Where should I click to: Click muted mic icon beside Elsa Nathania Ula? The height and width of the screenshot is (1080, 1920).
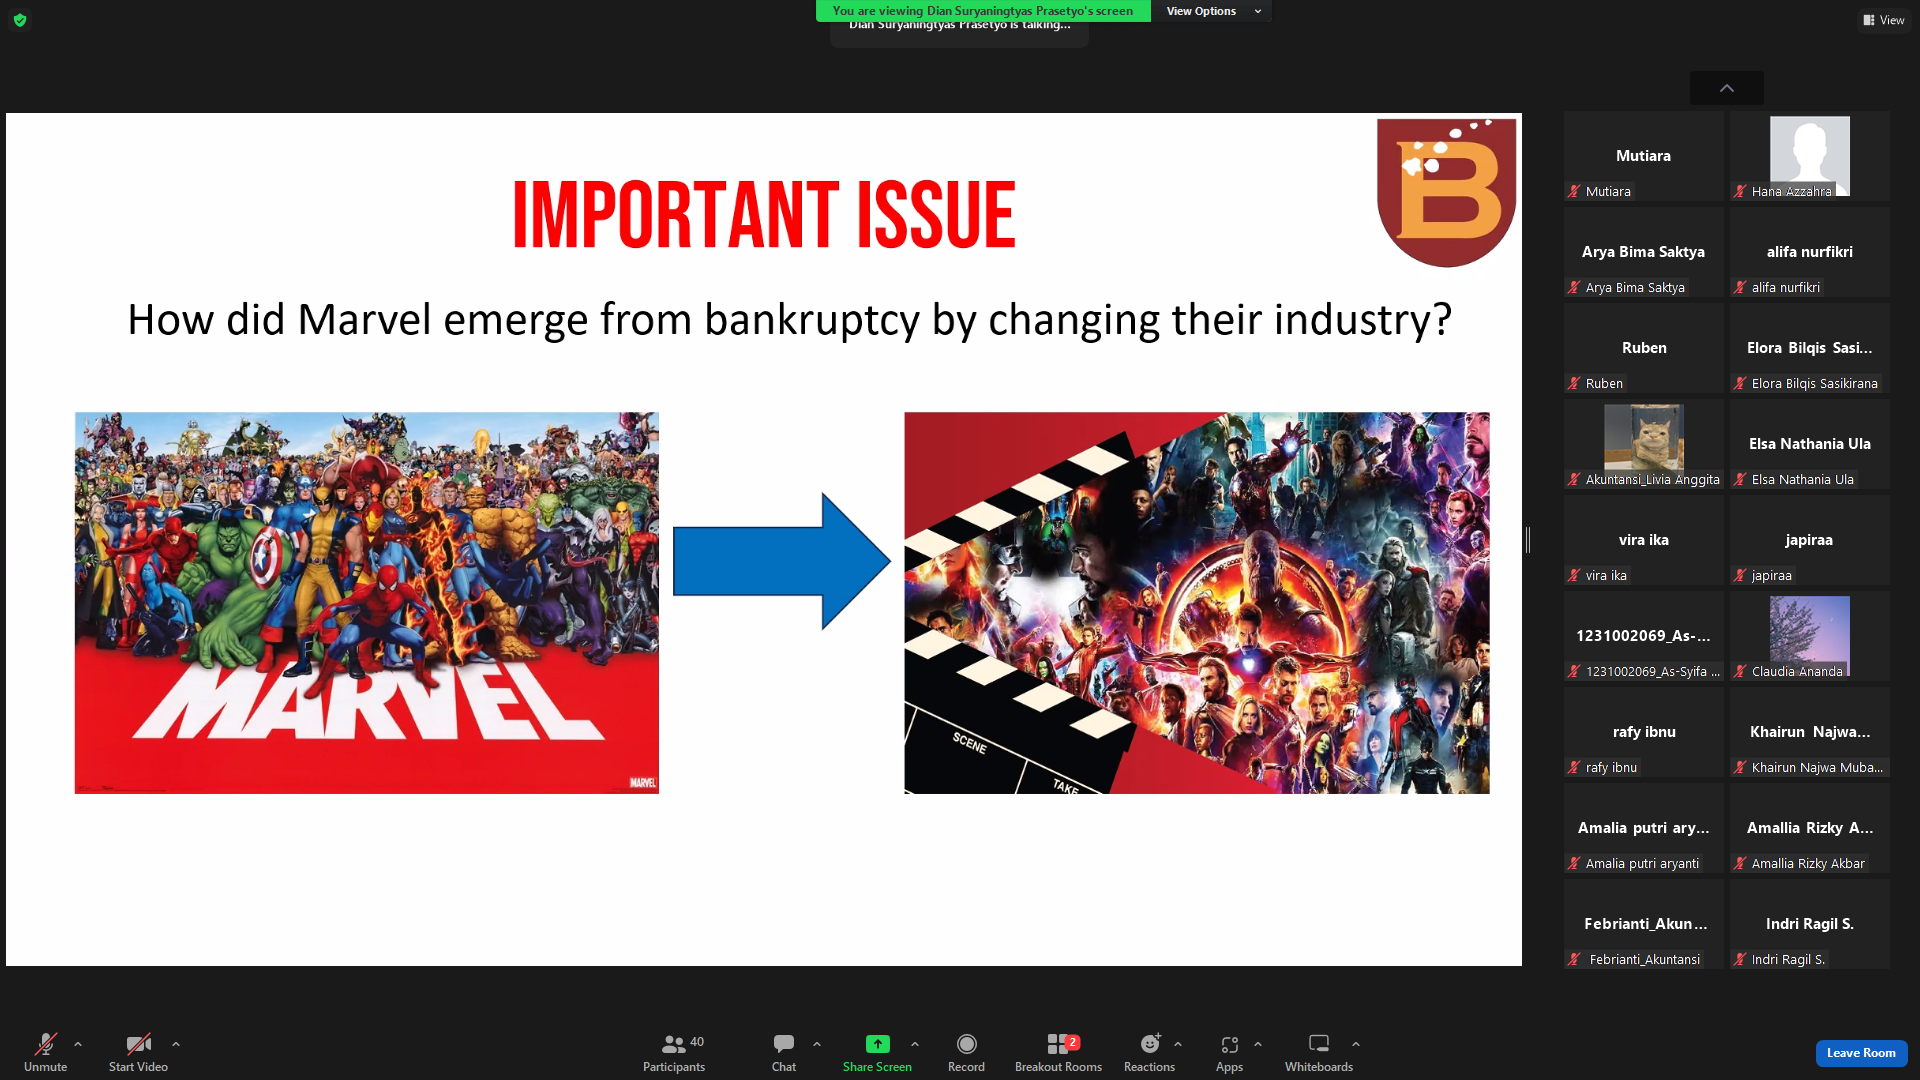1740,479
